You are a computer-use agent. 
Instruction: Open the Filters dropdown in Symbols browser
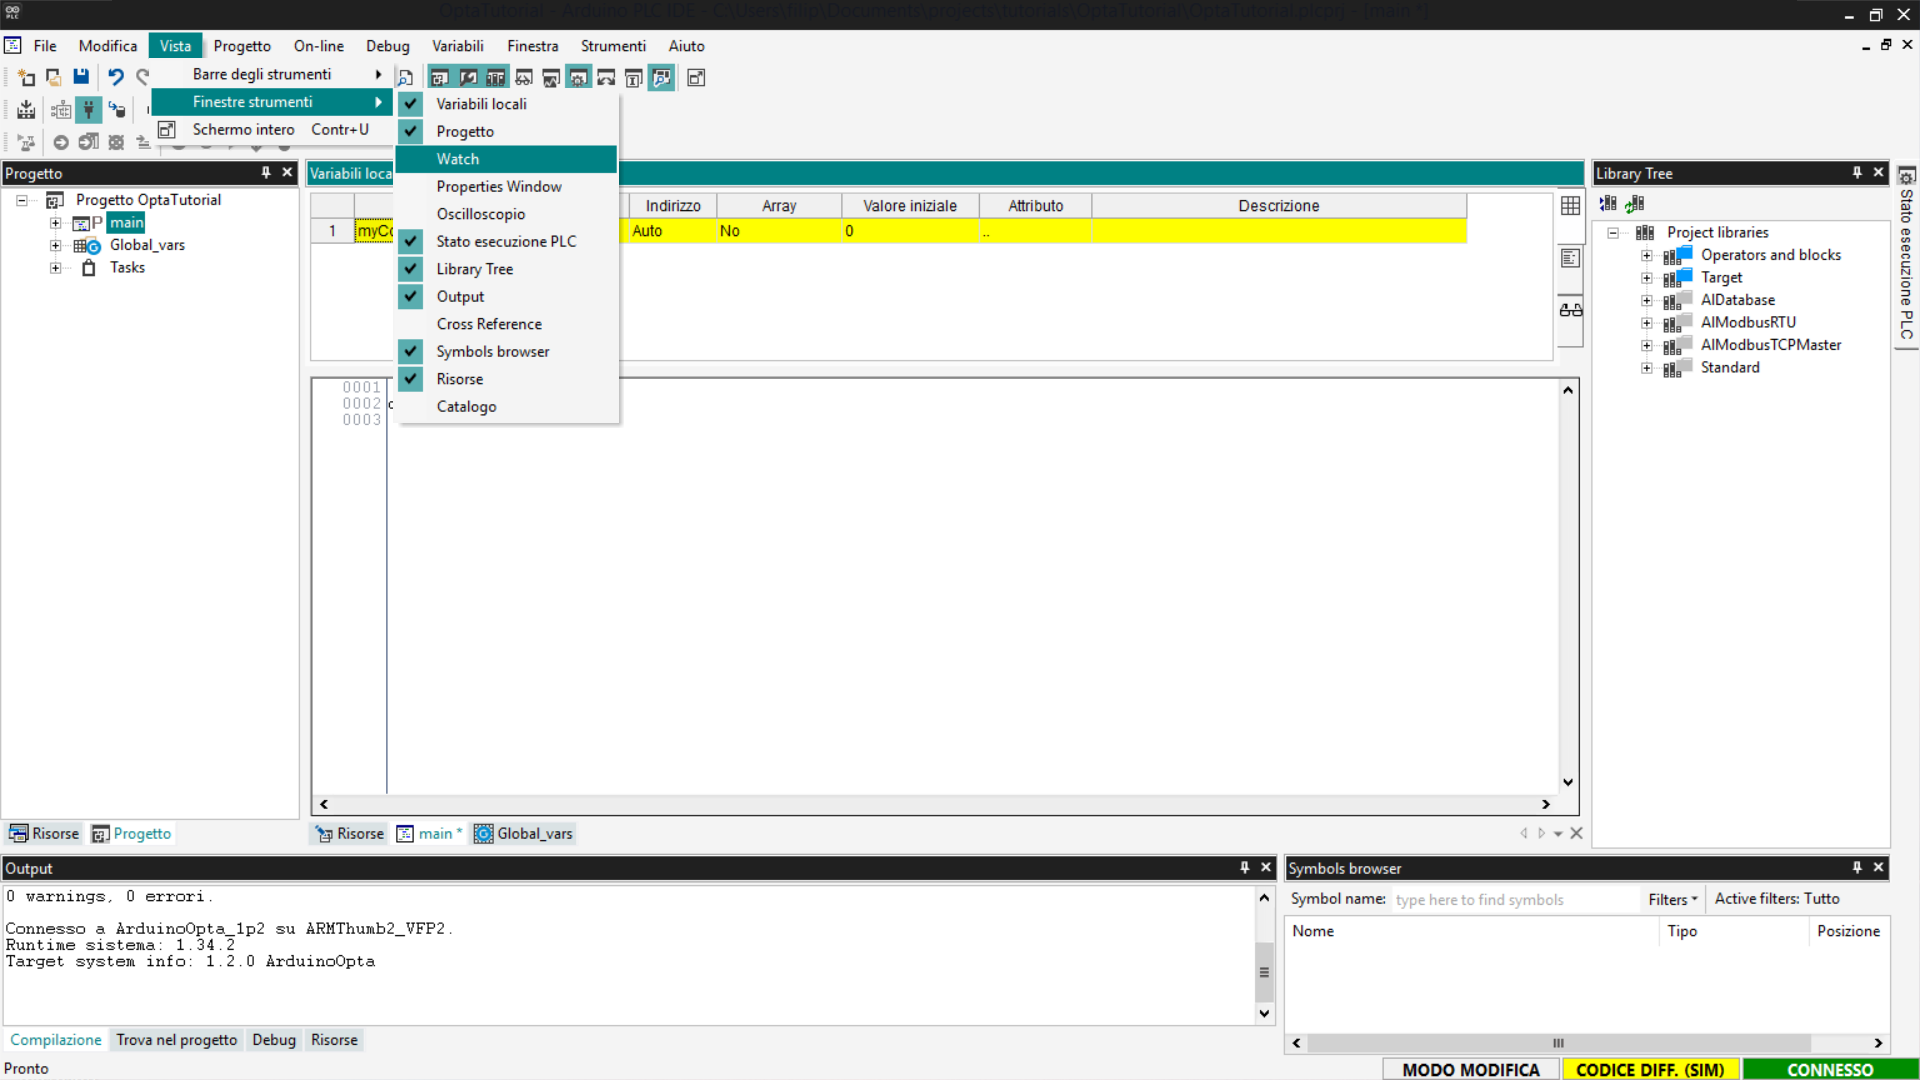click(x=1672, y=899)
